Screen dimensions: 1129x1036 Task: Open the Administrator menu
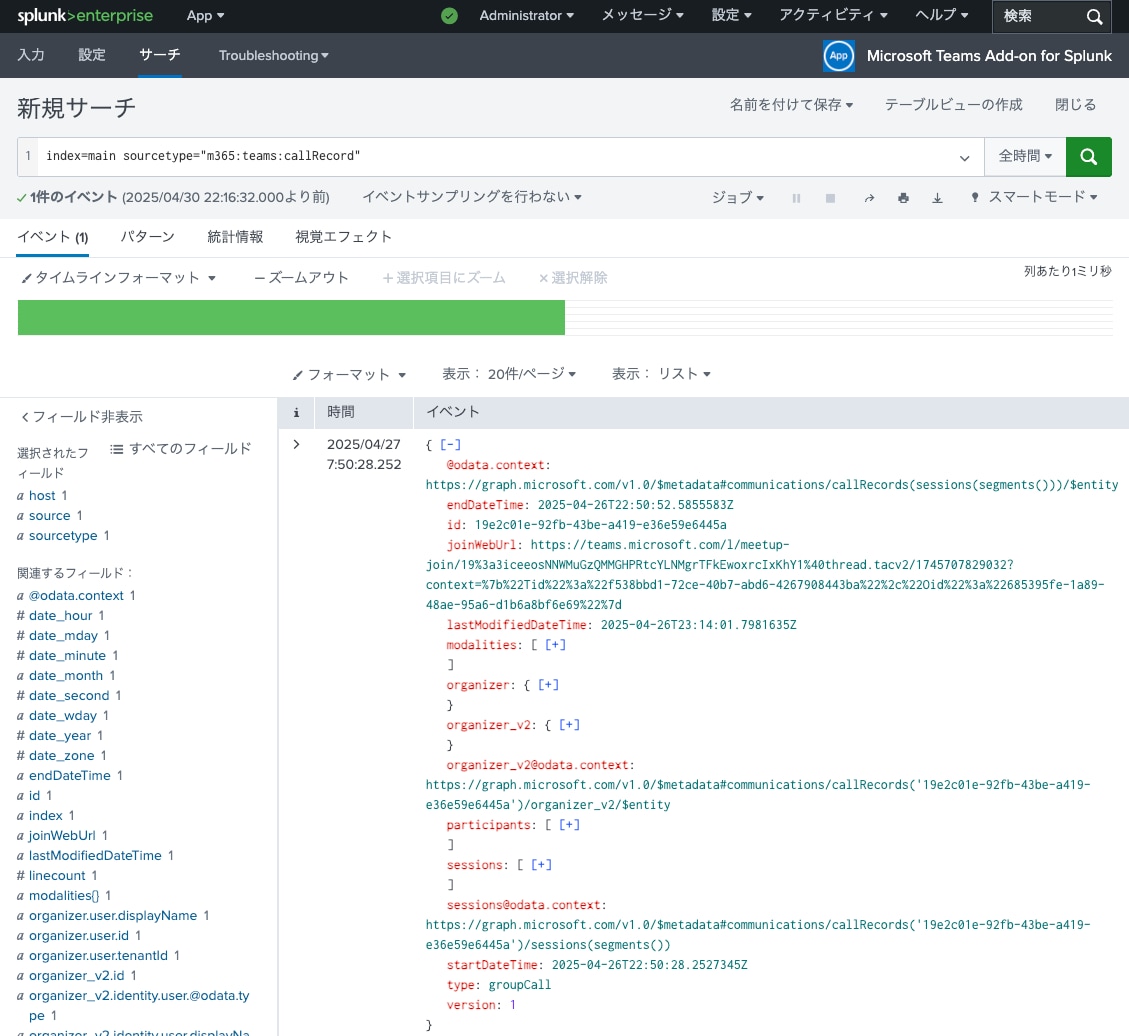[x=526, y=16]
